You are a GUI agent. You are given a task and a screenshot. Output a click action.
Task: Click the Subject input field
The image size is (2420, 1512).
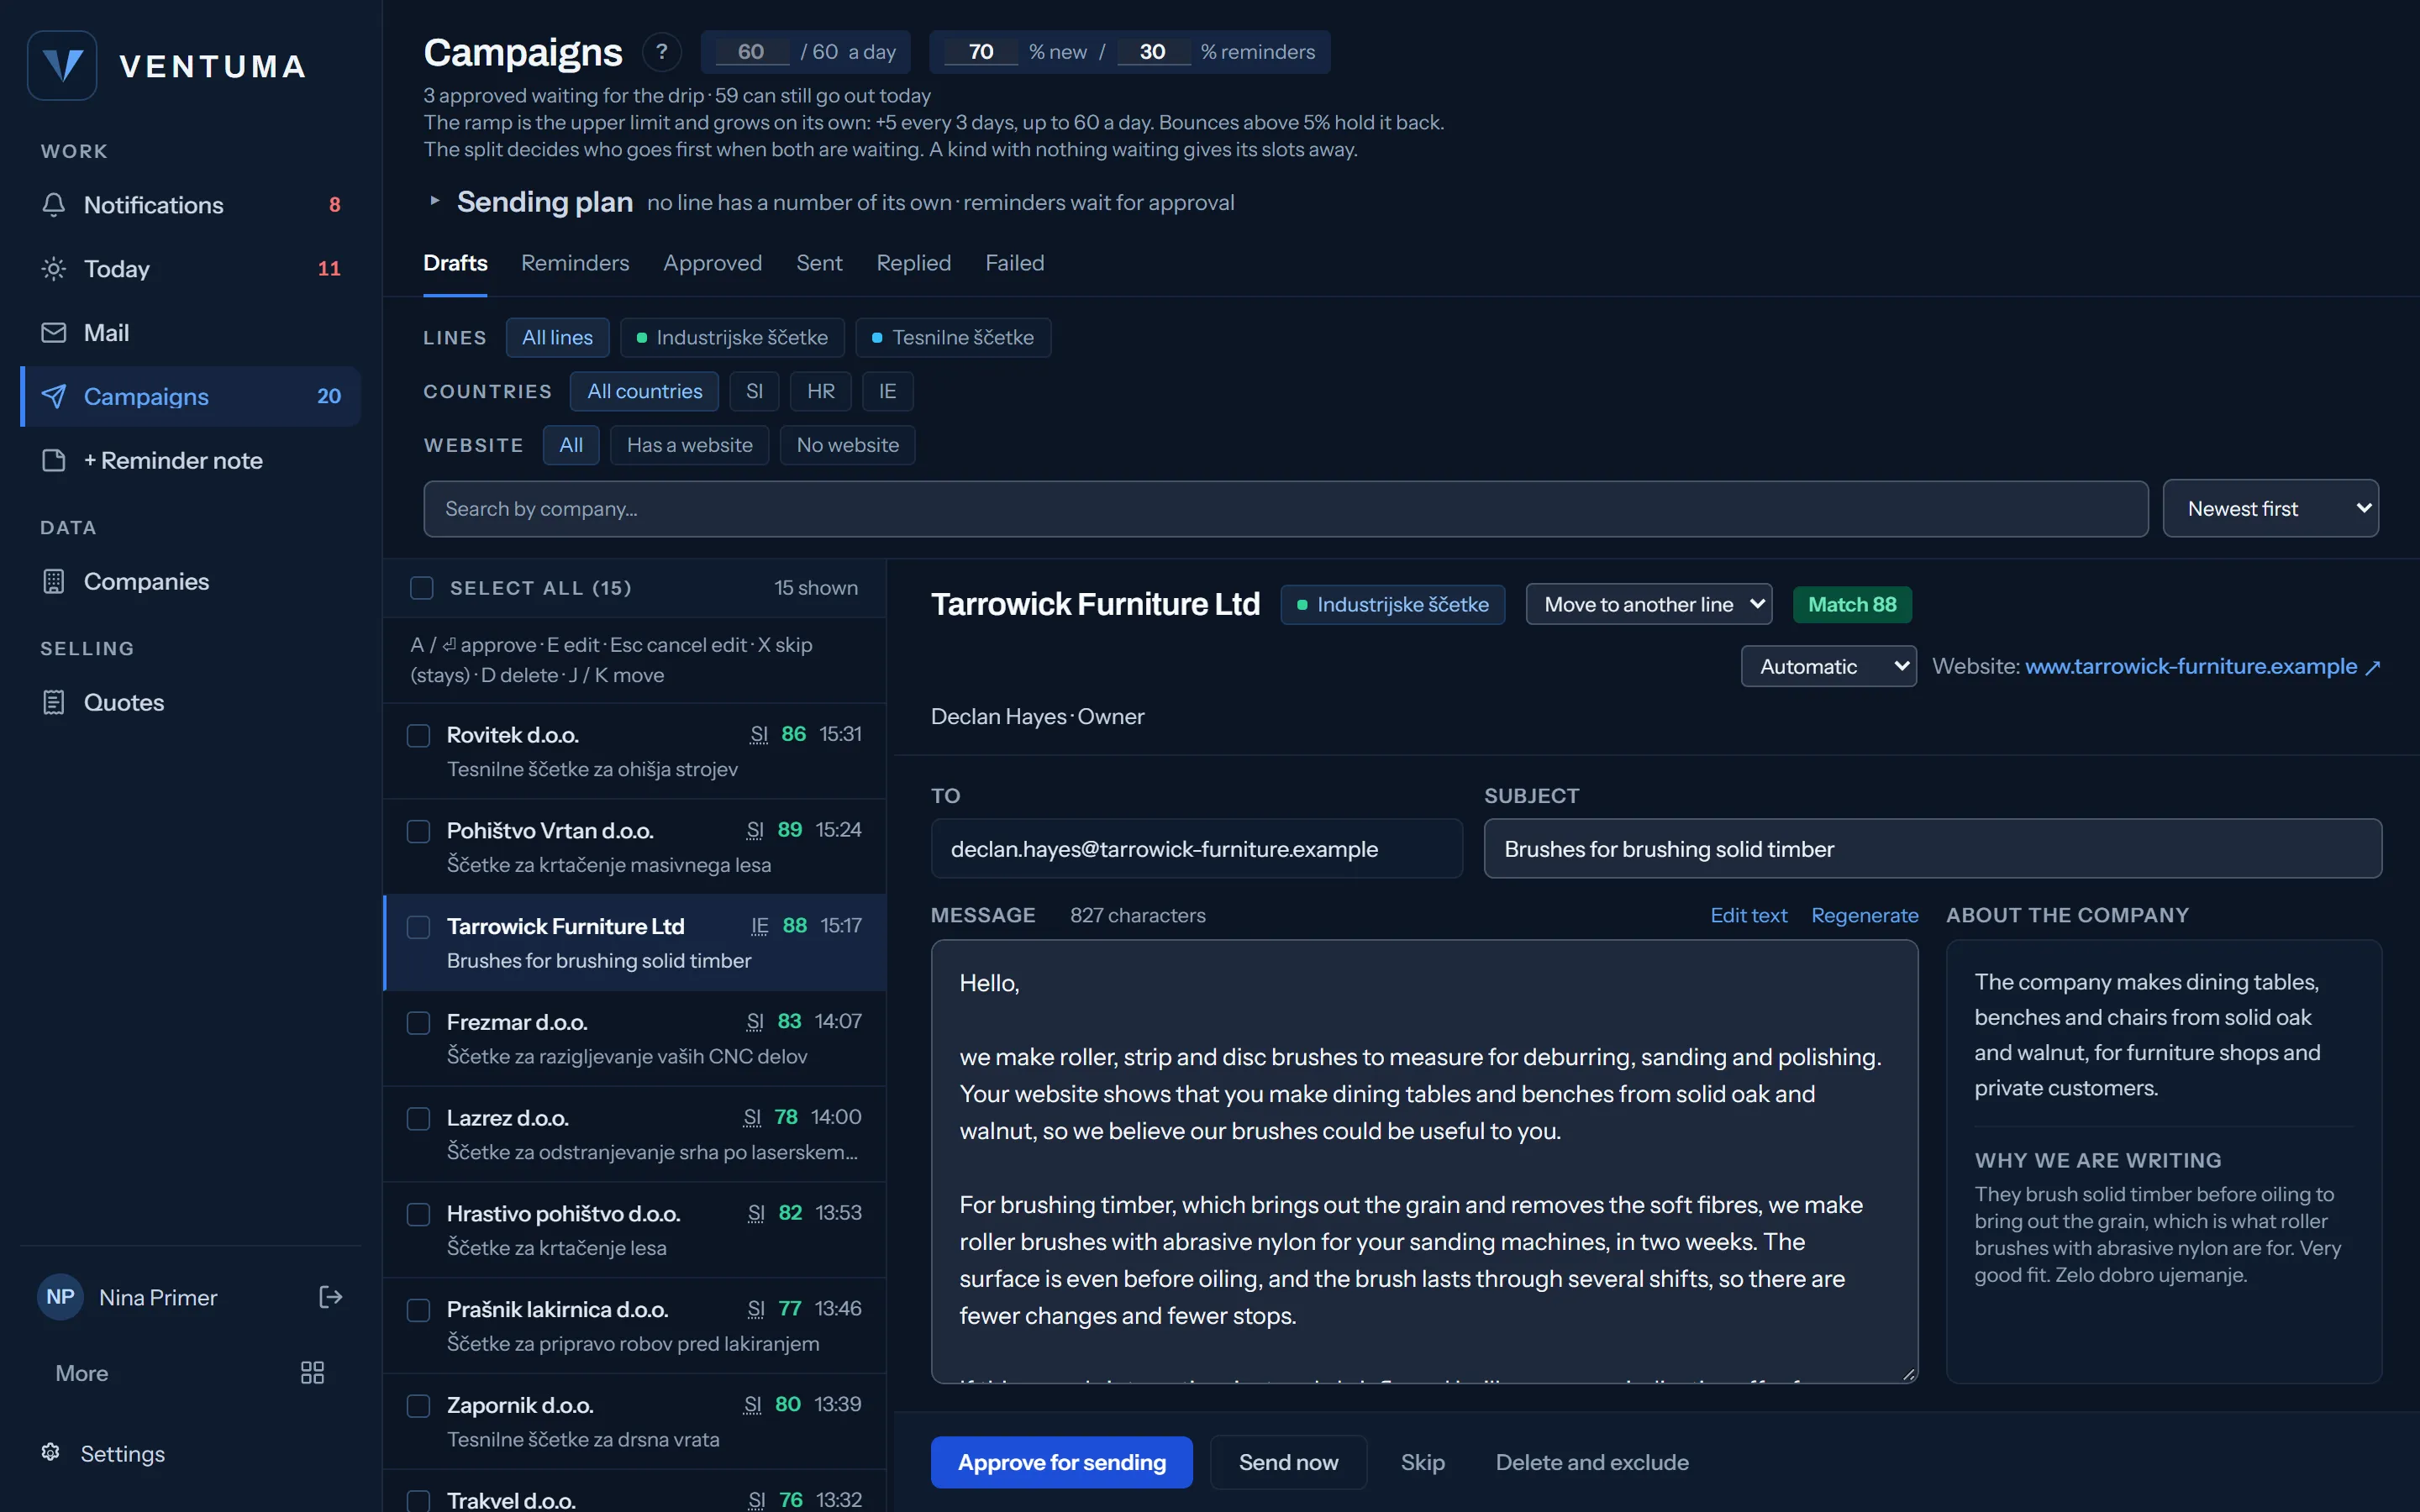(x=1932, y=849)
